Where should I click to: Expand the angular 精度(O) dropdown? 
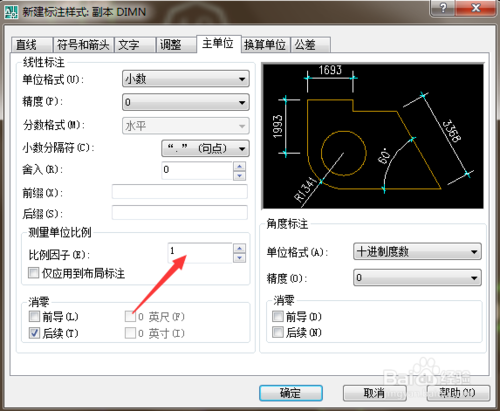[417, 278]
